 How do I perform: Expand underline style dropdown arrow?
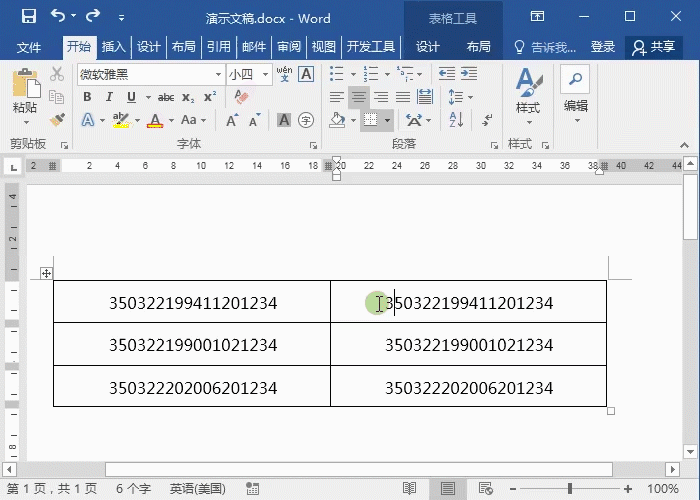[148, 97]
